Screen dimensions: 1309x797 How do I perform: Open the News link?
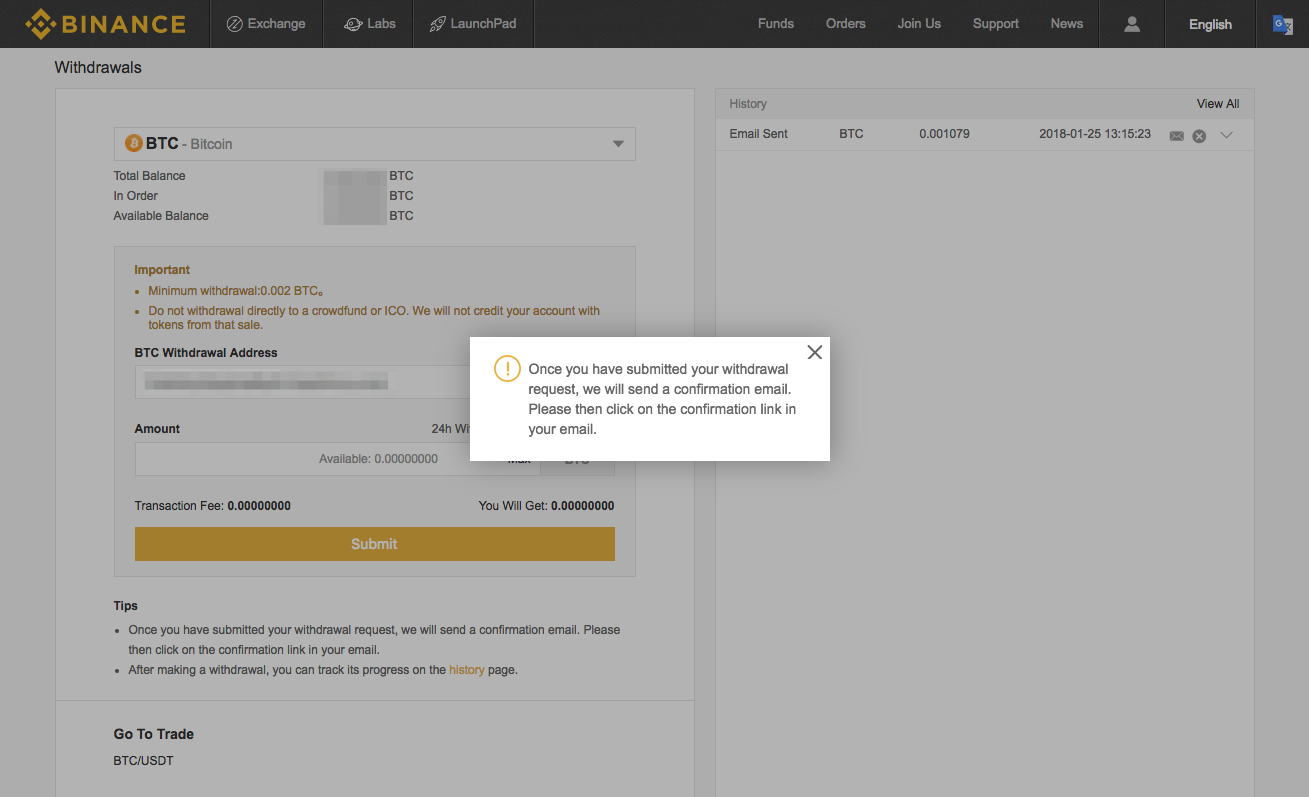tap(1067, 24)
